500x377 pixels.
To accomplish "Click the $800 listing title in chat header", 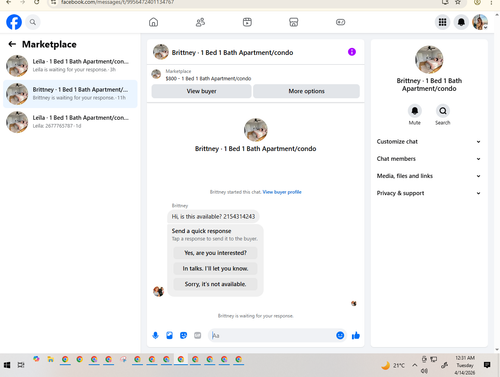I will click(208, 79).
